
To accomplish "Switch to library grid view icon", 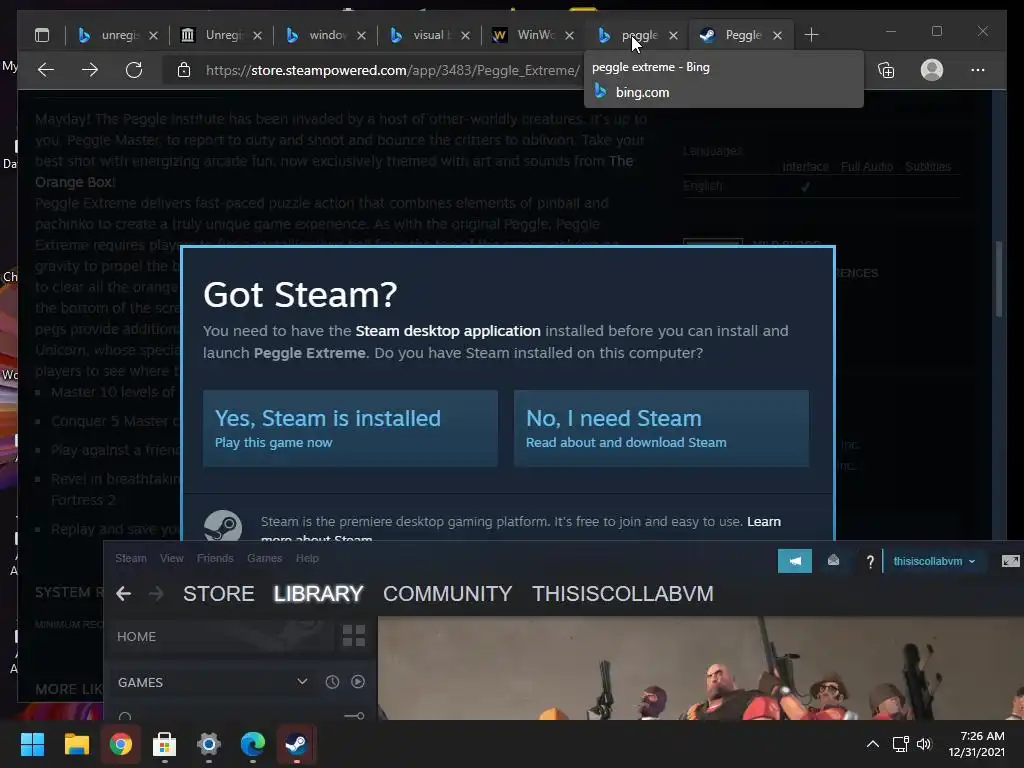I will click(354, 636).
